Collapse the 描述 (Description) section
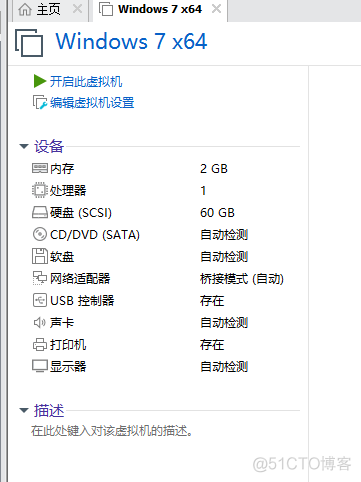This screenshot has width=361, height=482. (x=24, y=410)
